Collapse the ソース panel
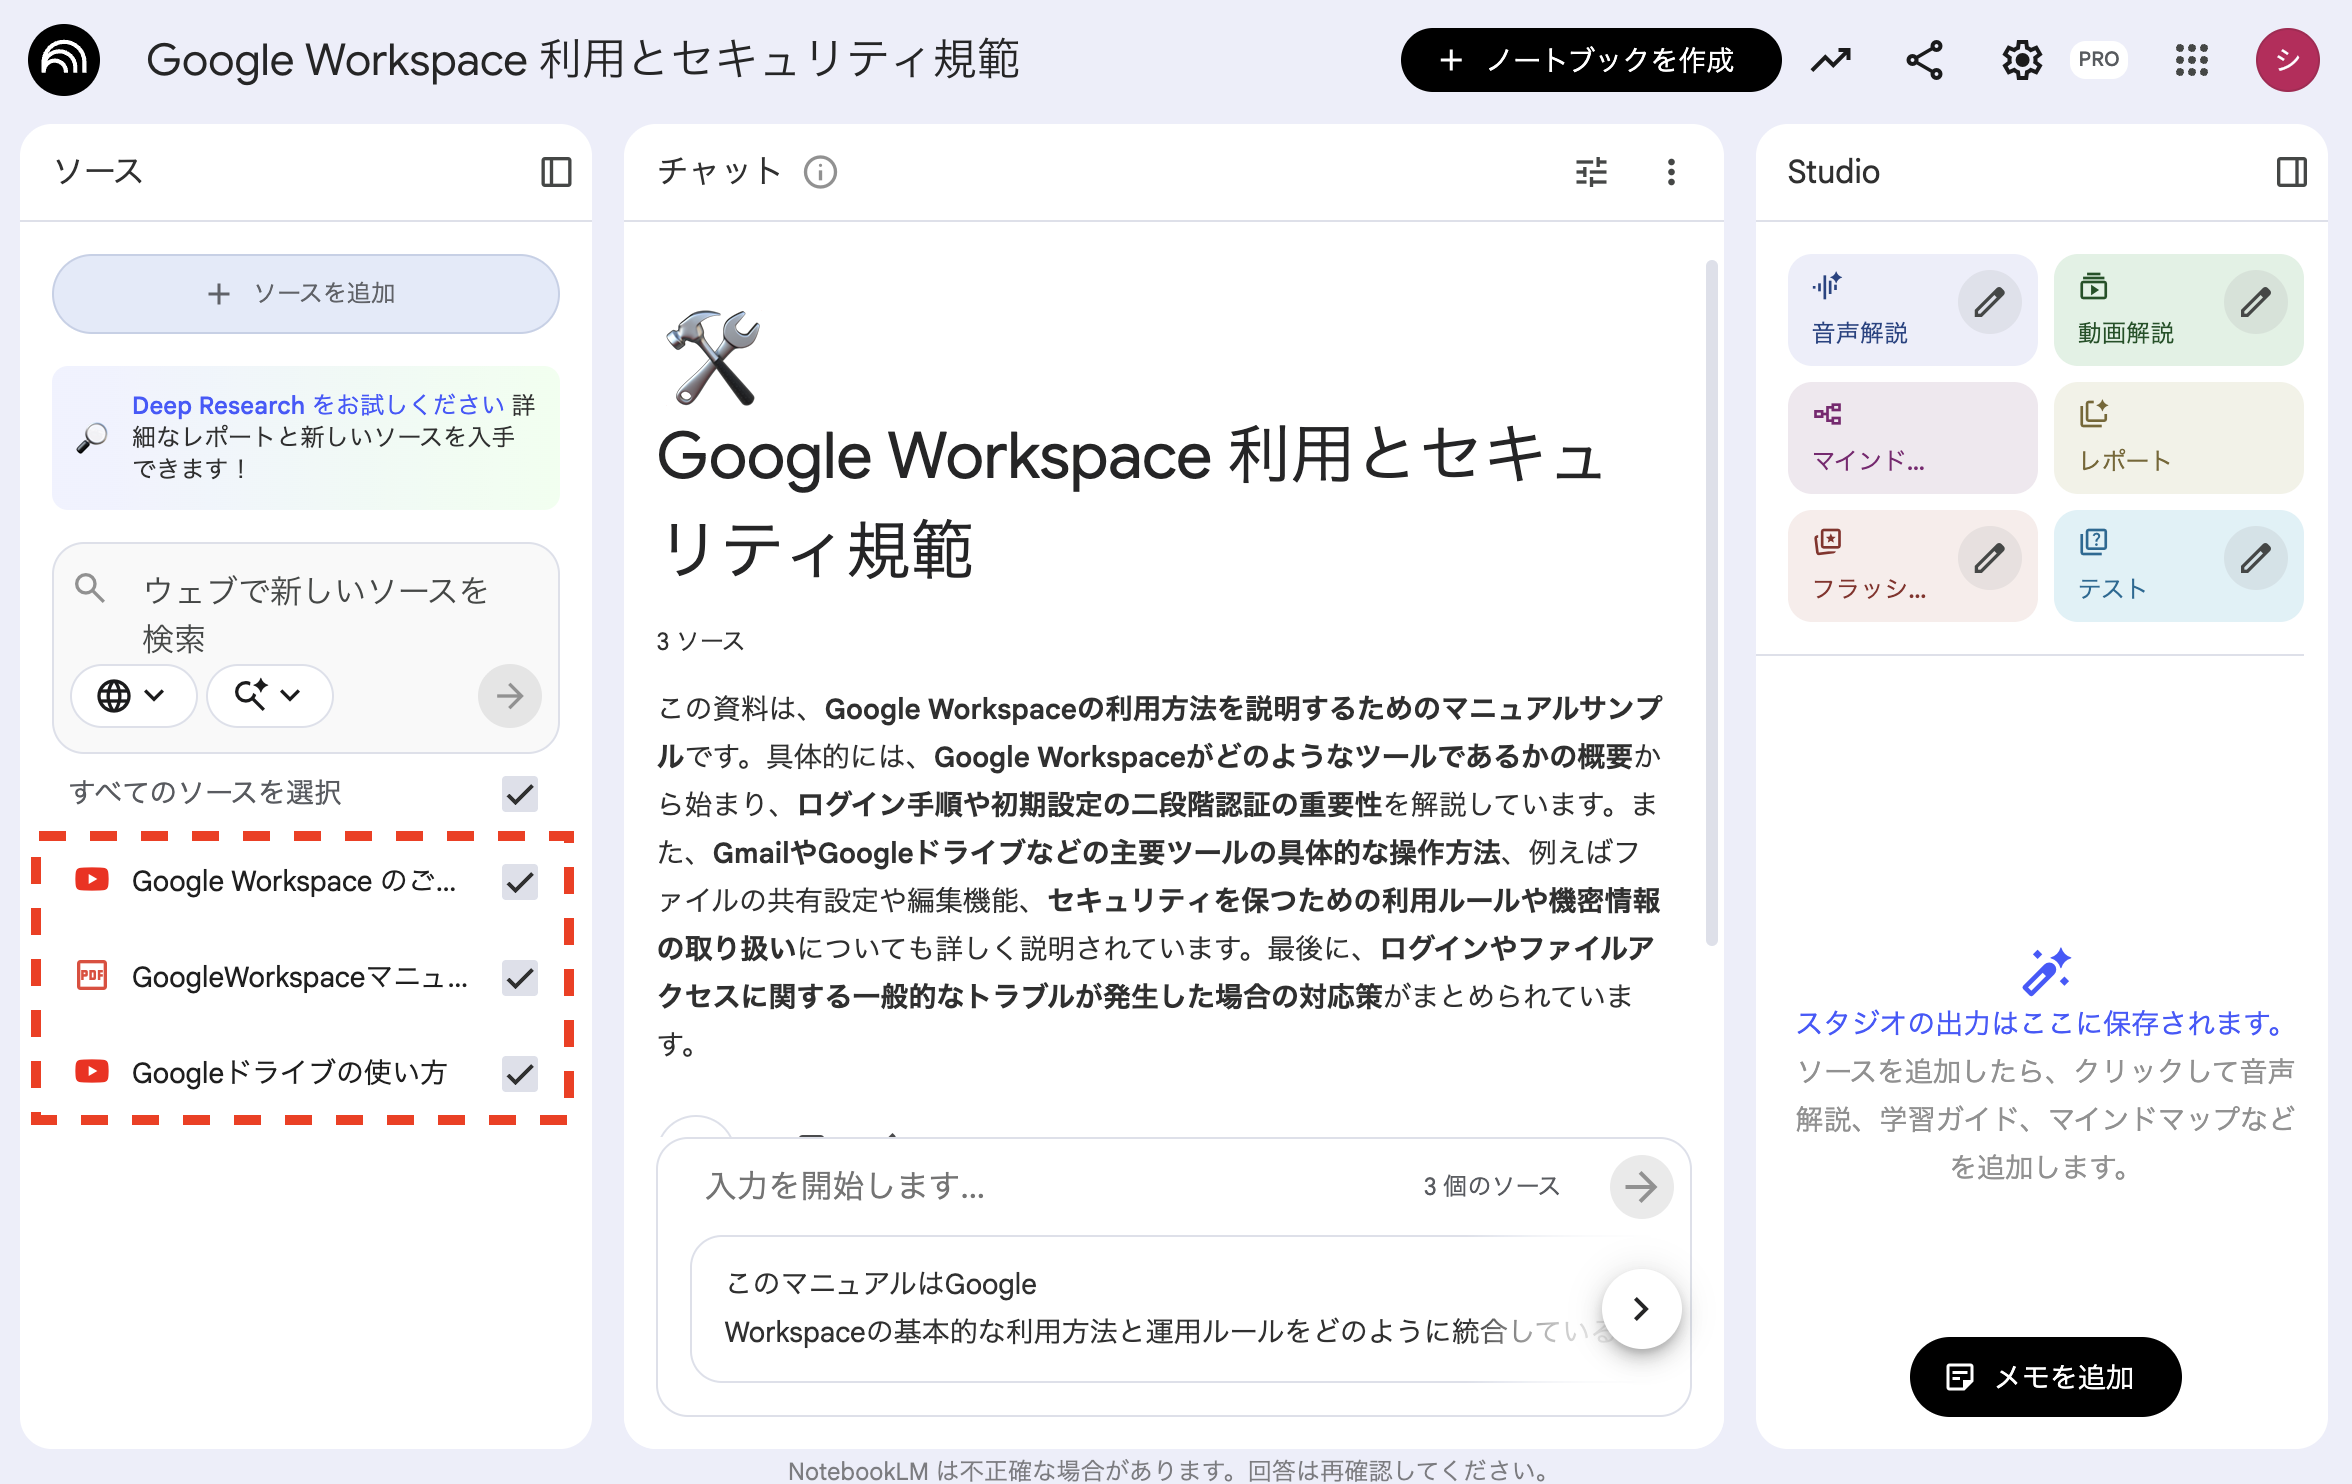This screenshot has height=1484, width=2352. 557,171
